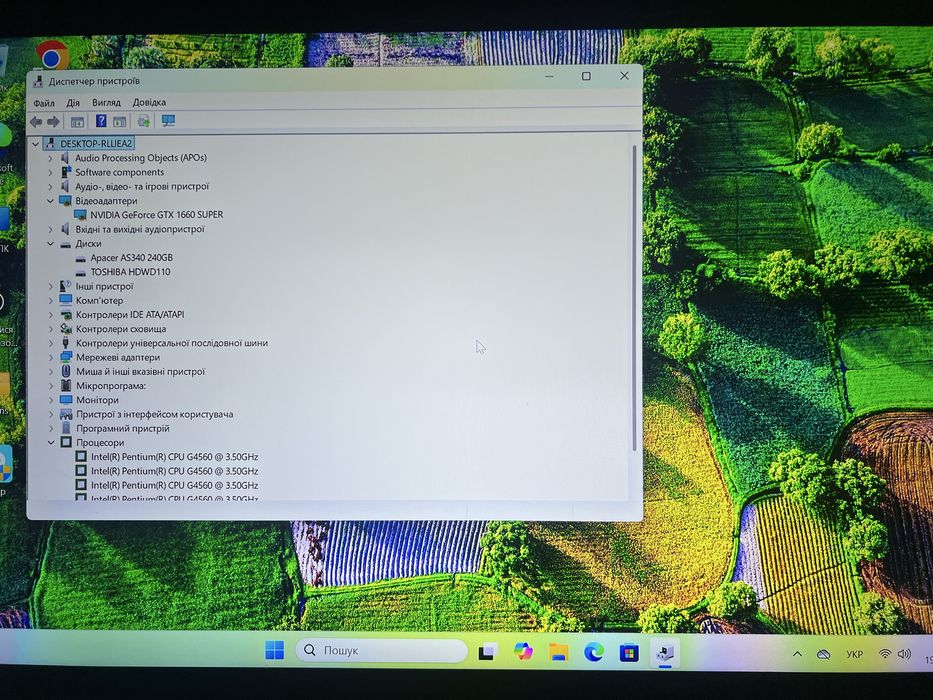Select Програмний пристрій row
The image size is (933, 700).
point(123,429)
